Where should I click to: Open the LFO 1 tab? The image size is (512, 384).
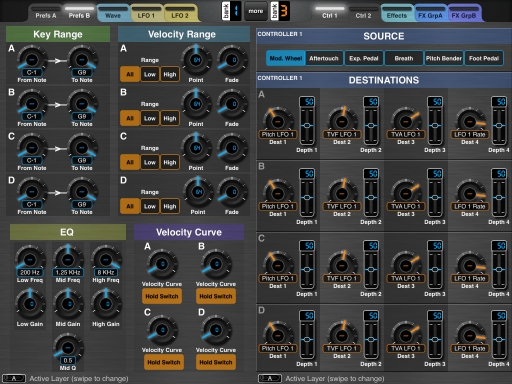[x=146, y=13]
